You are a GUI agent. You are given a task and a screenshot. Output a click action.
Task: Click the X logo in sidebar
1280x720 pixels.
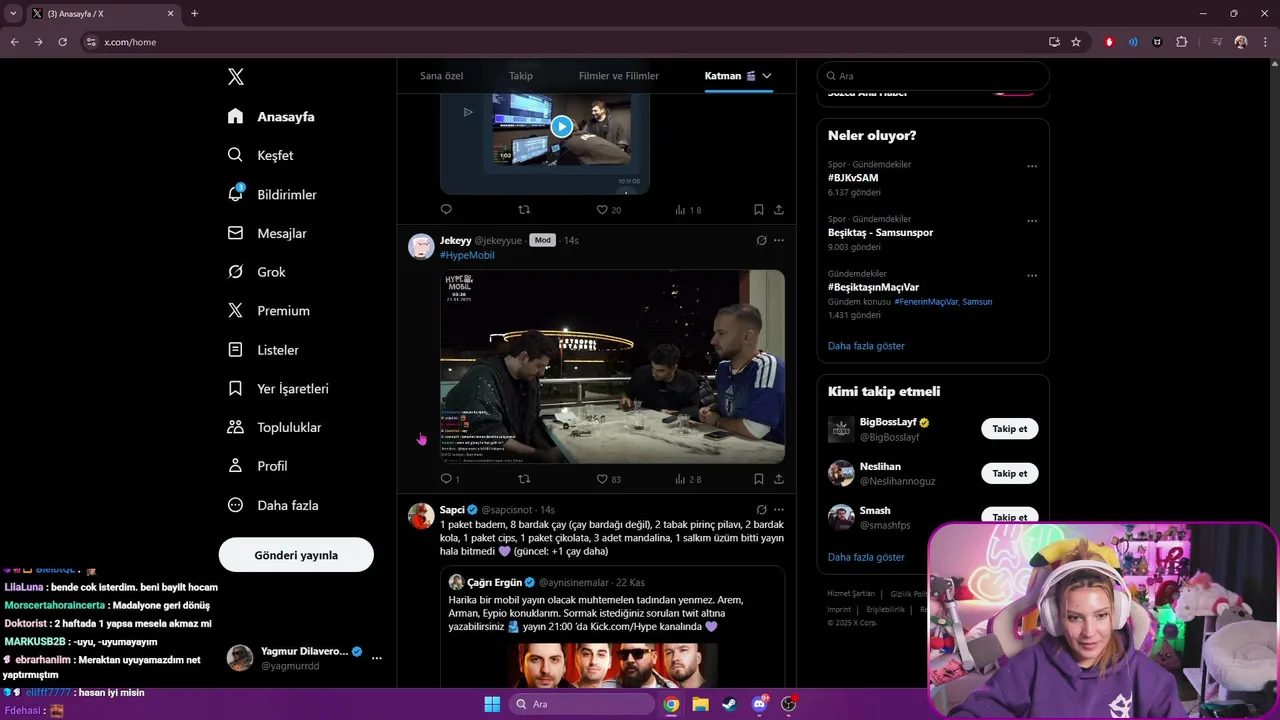click(235, 77)
